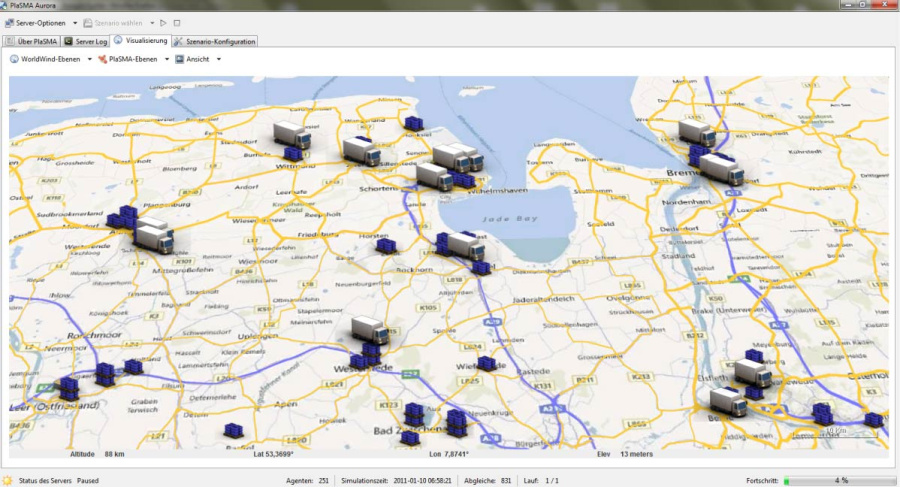Viewport: 900px width, 487px height.
Task: Switch to the Szenario-Konfiguration tab
Action: point(215,41)
